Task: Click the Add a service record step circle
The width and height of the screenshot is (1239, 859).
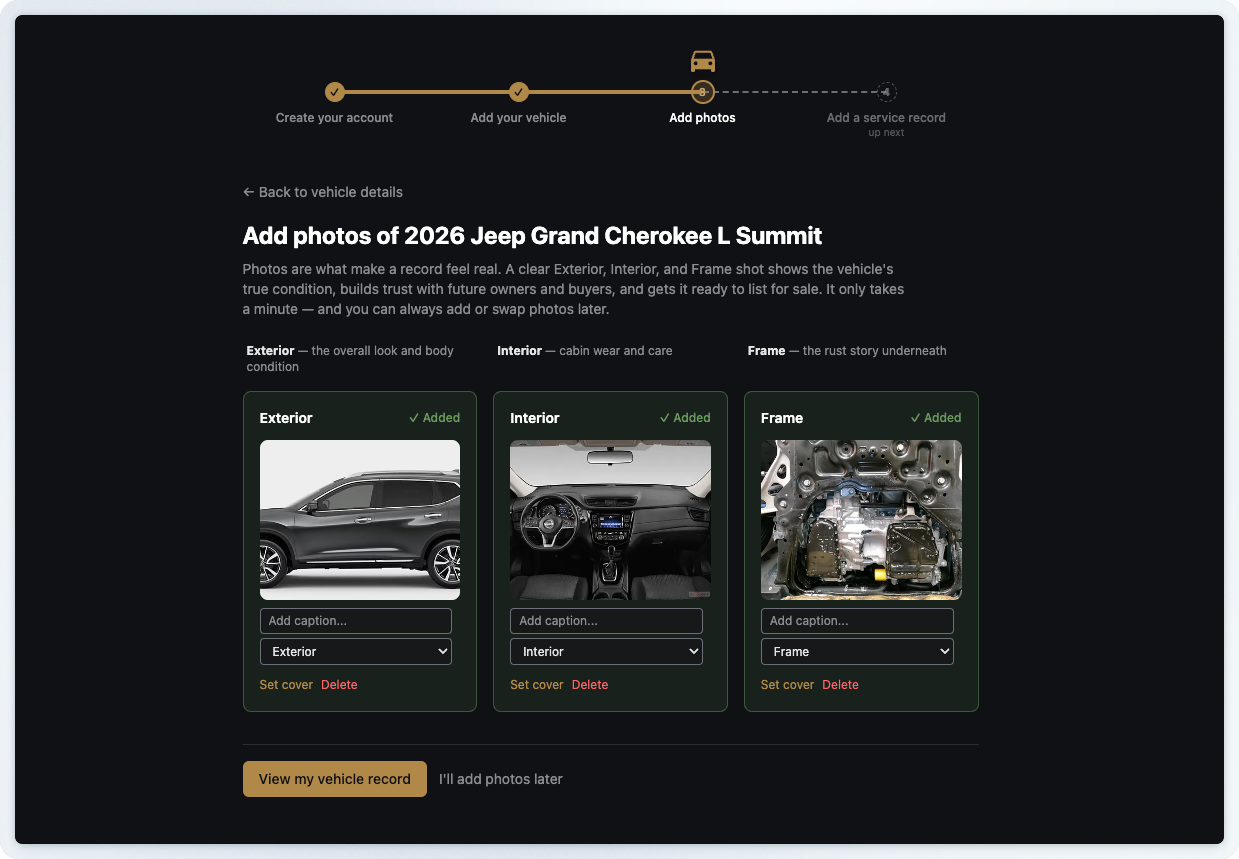Action: click(886, 92)
